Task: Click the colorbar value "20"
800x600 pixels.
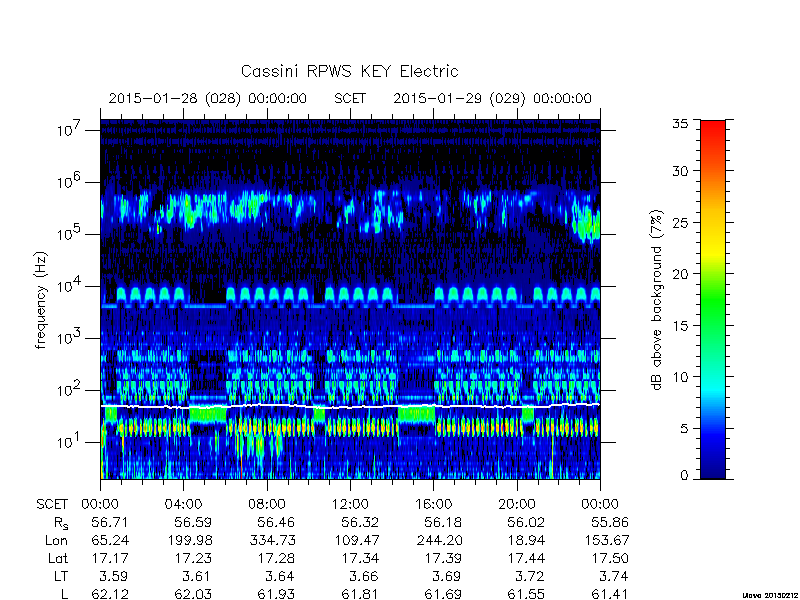Action: pyautogui.click(x=680, y=274)
